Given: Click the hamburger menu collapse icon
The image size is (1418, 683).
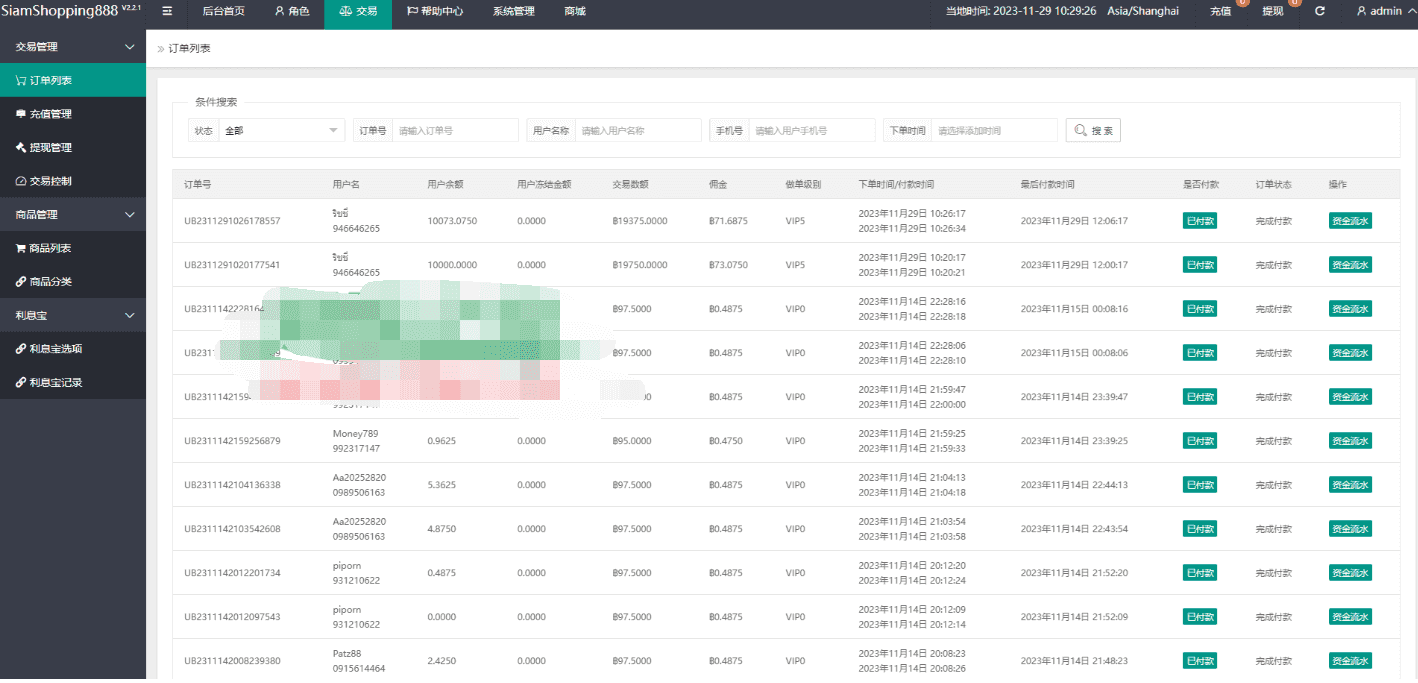Looking at the screenshot, I should tap(167, 11).
